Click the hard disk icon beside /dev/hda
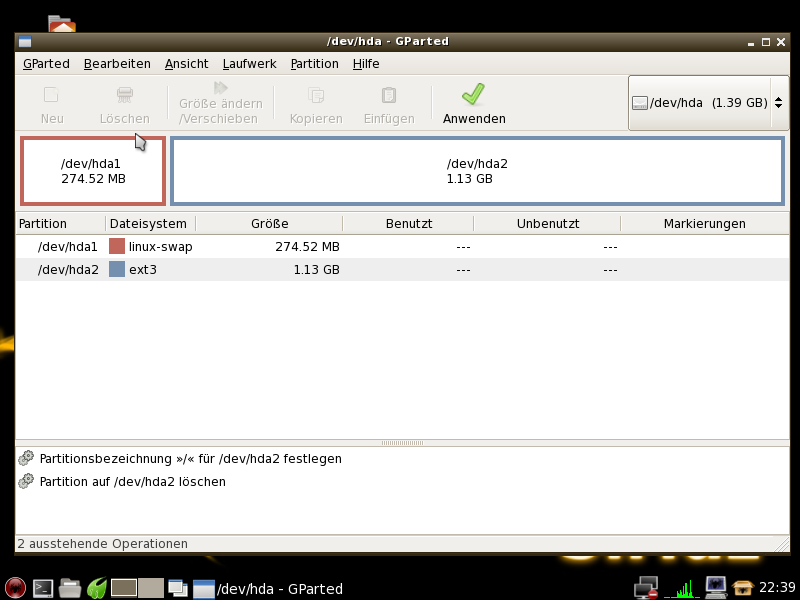800x600 pixels. pyautogui.click(x=640, y=103)
